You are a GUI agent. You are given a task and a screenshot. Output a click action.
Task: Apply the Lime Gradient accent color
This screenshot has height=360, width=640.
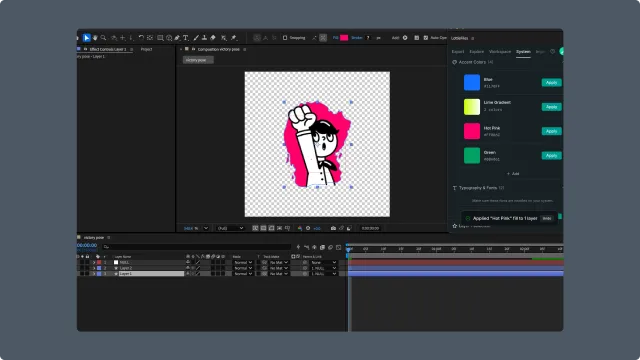coord(551,107)
